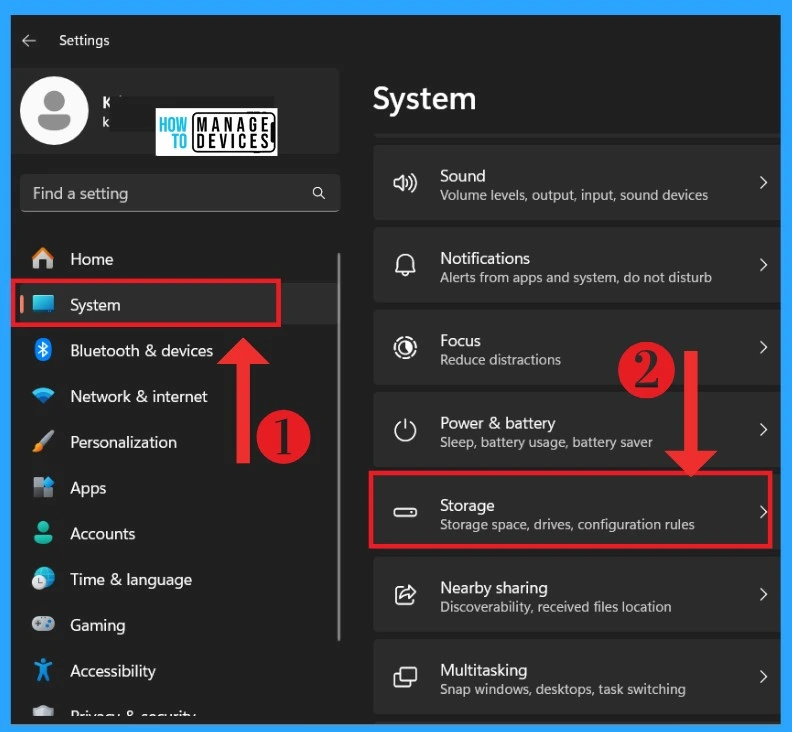The image size is (792, 732).
Task: Go to Accounts settings
Action: (102, 534)
